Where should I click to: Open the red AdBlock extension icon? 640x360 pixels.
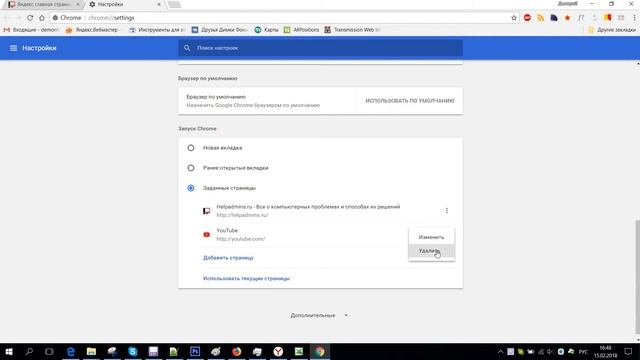tap(527, 18)
